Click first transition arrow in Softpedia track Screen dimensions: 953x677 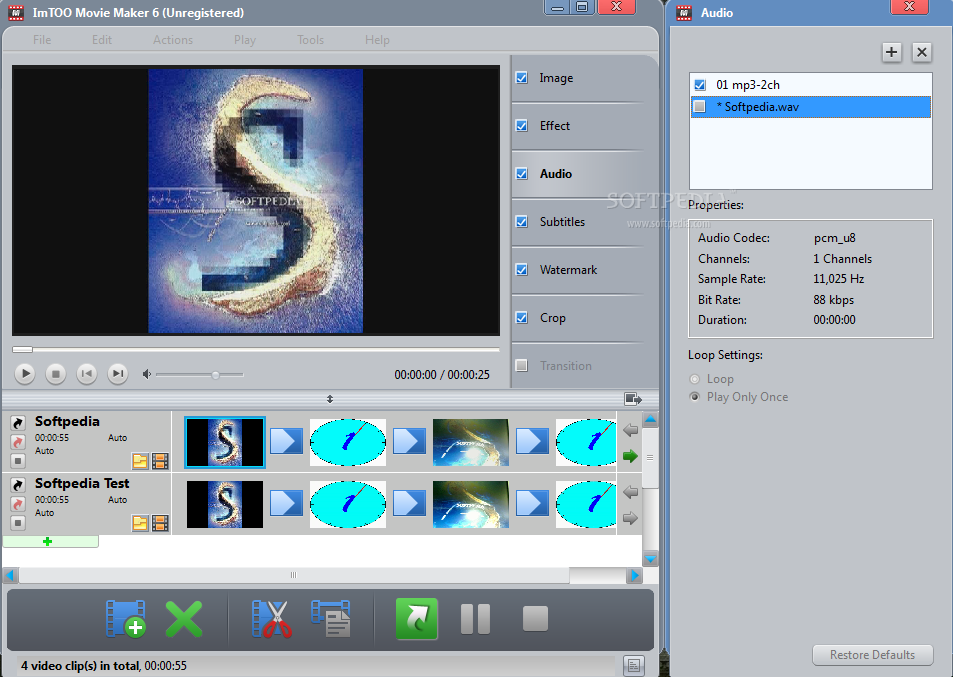[286, 442]
